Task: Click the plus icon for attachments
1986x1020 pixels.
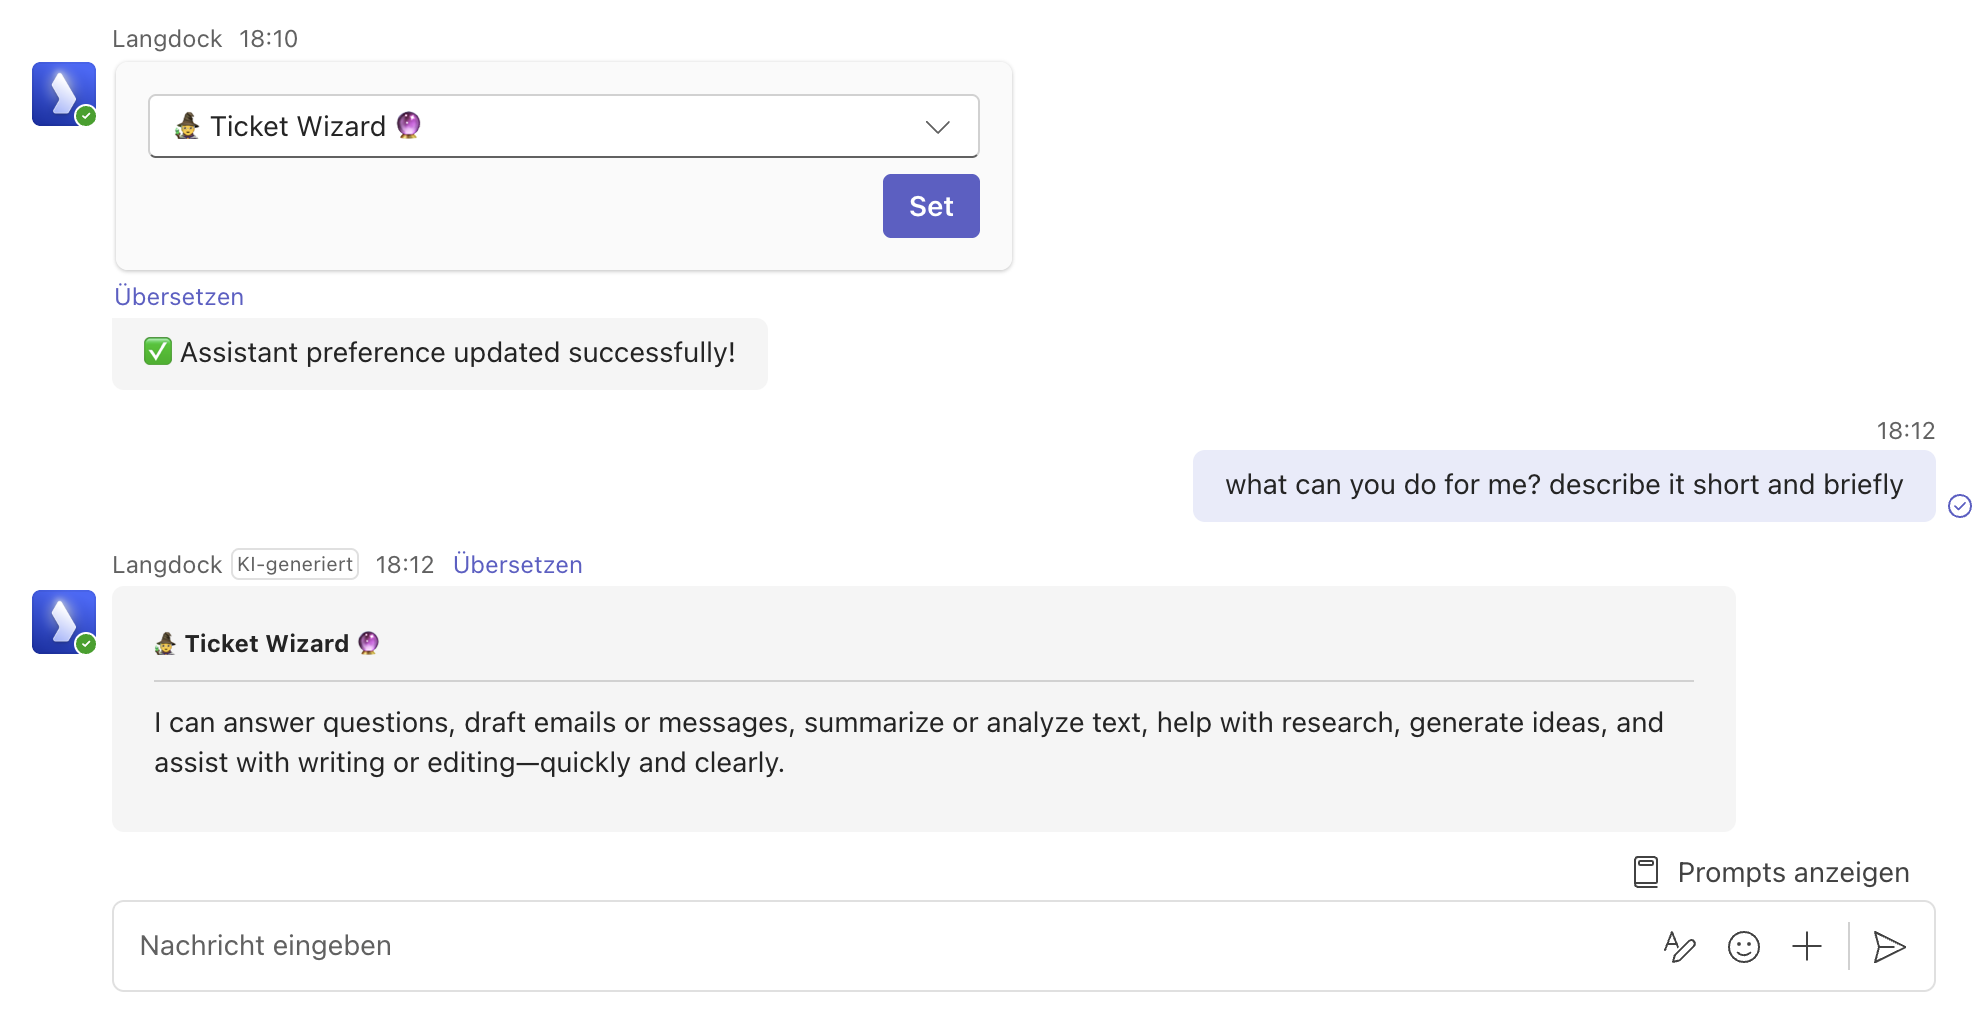Action: click(1806, 946)
